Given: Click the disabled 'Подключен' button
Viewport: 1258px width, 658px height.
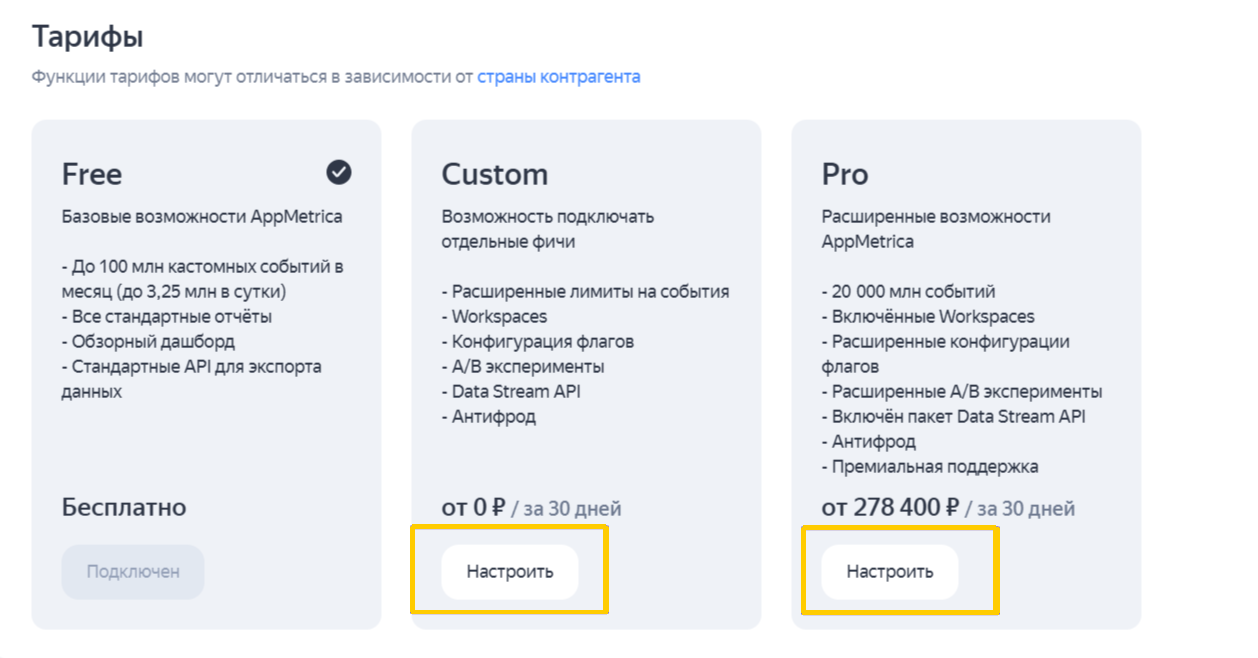Looking at the screenshot, I should click(133, 572).
